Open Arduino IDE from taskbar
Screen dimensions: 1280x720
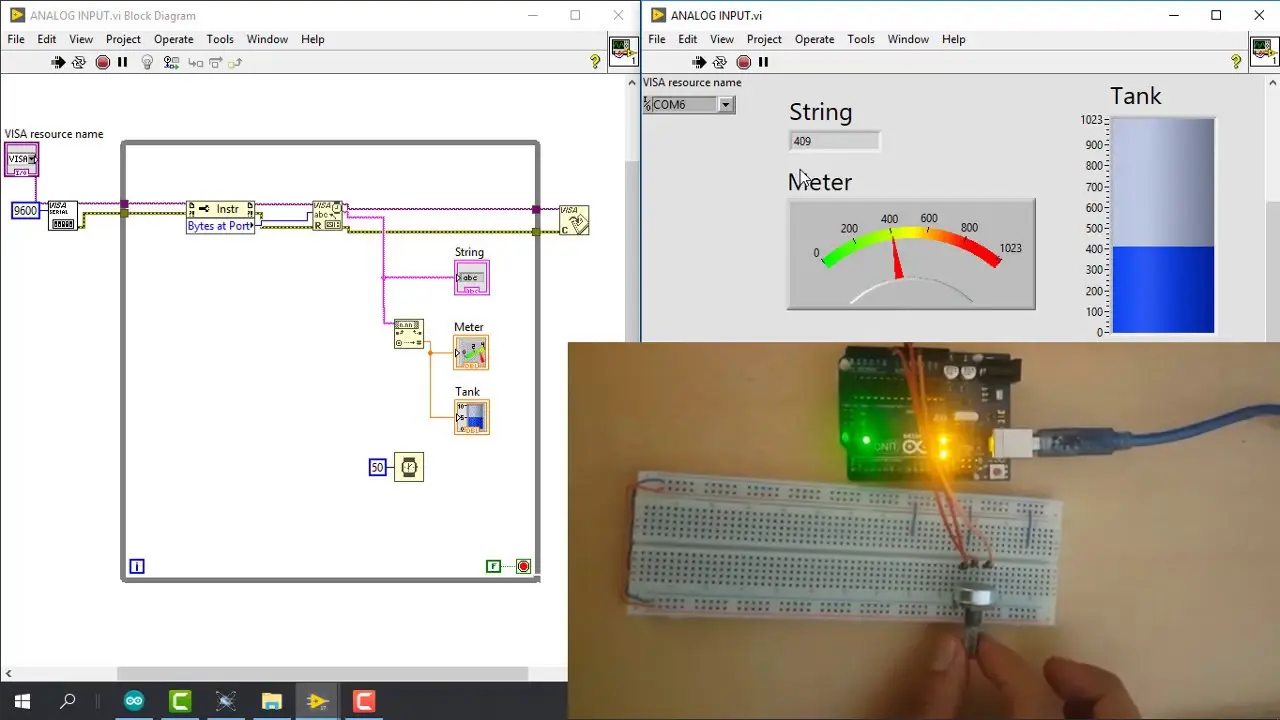(134, 701)
